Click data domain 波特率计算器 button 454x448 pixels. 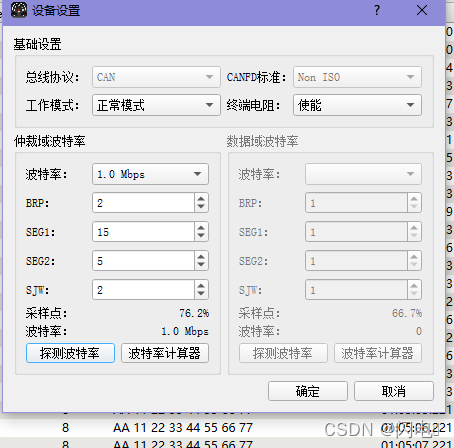click(378, 353)
